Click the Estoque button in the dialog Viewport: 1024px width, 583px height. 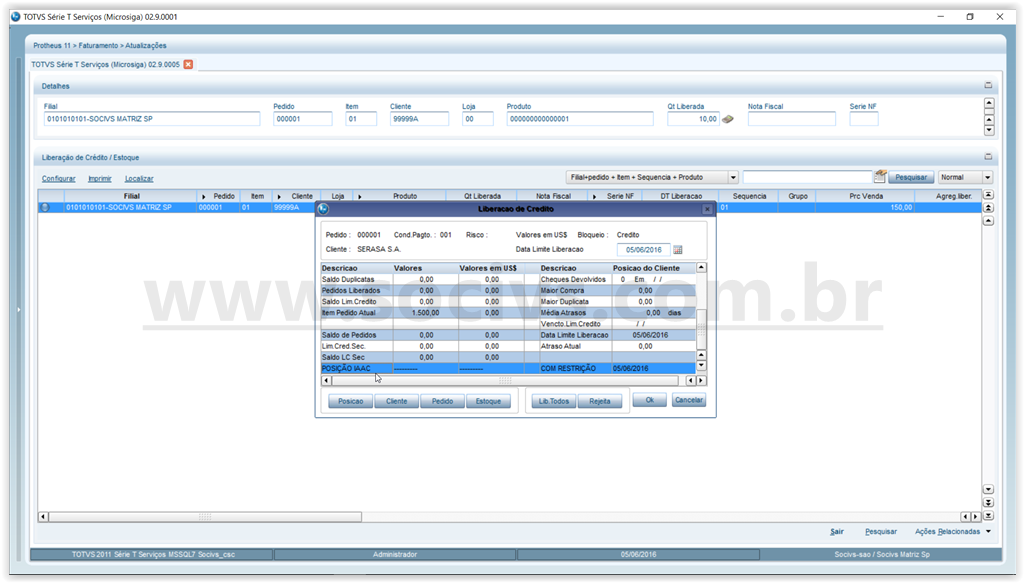pyautogui.click(x=488, y=401)
